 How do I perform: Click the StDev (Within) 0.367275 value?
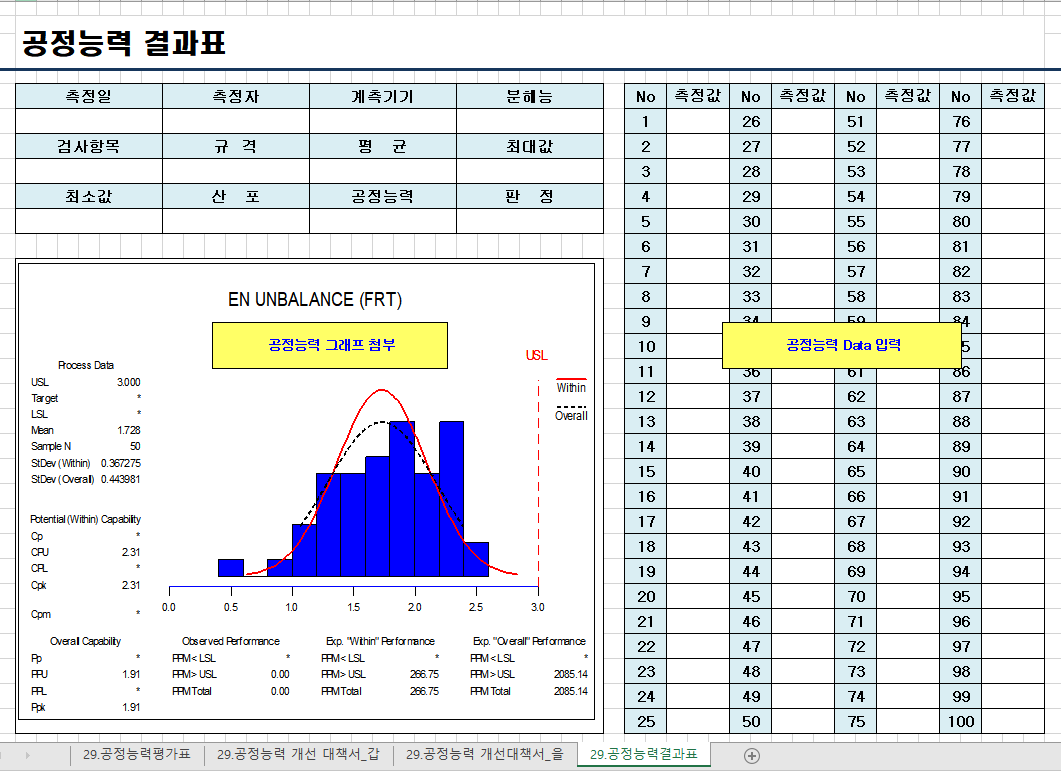[x=120, y=463]
